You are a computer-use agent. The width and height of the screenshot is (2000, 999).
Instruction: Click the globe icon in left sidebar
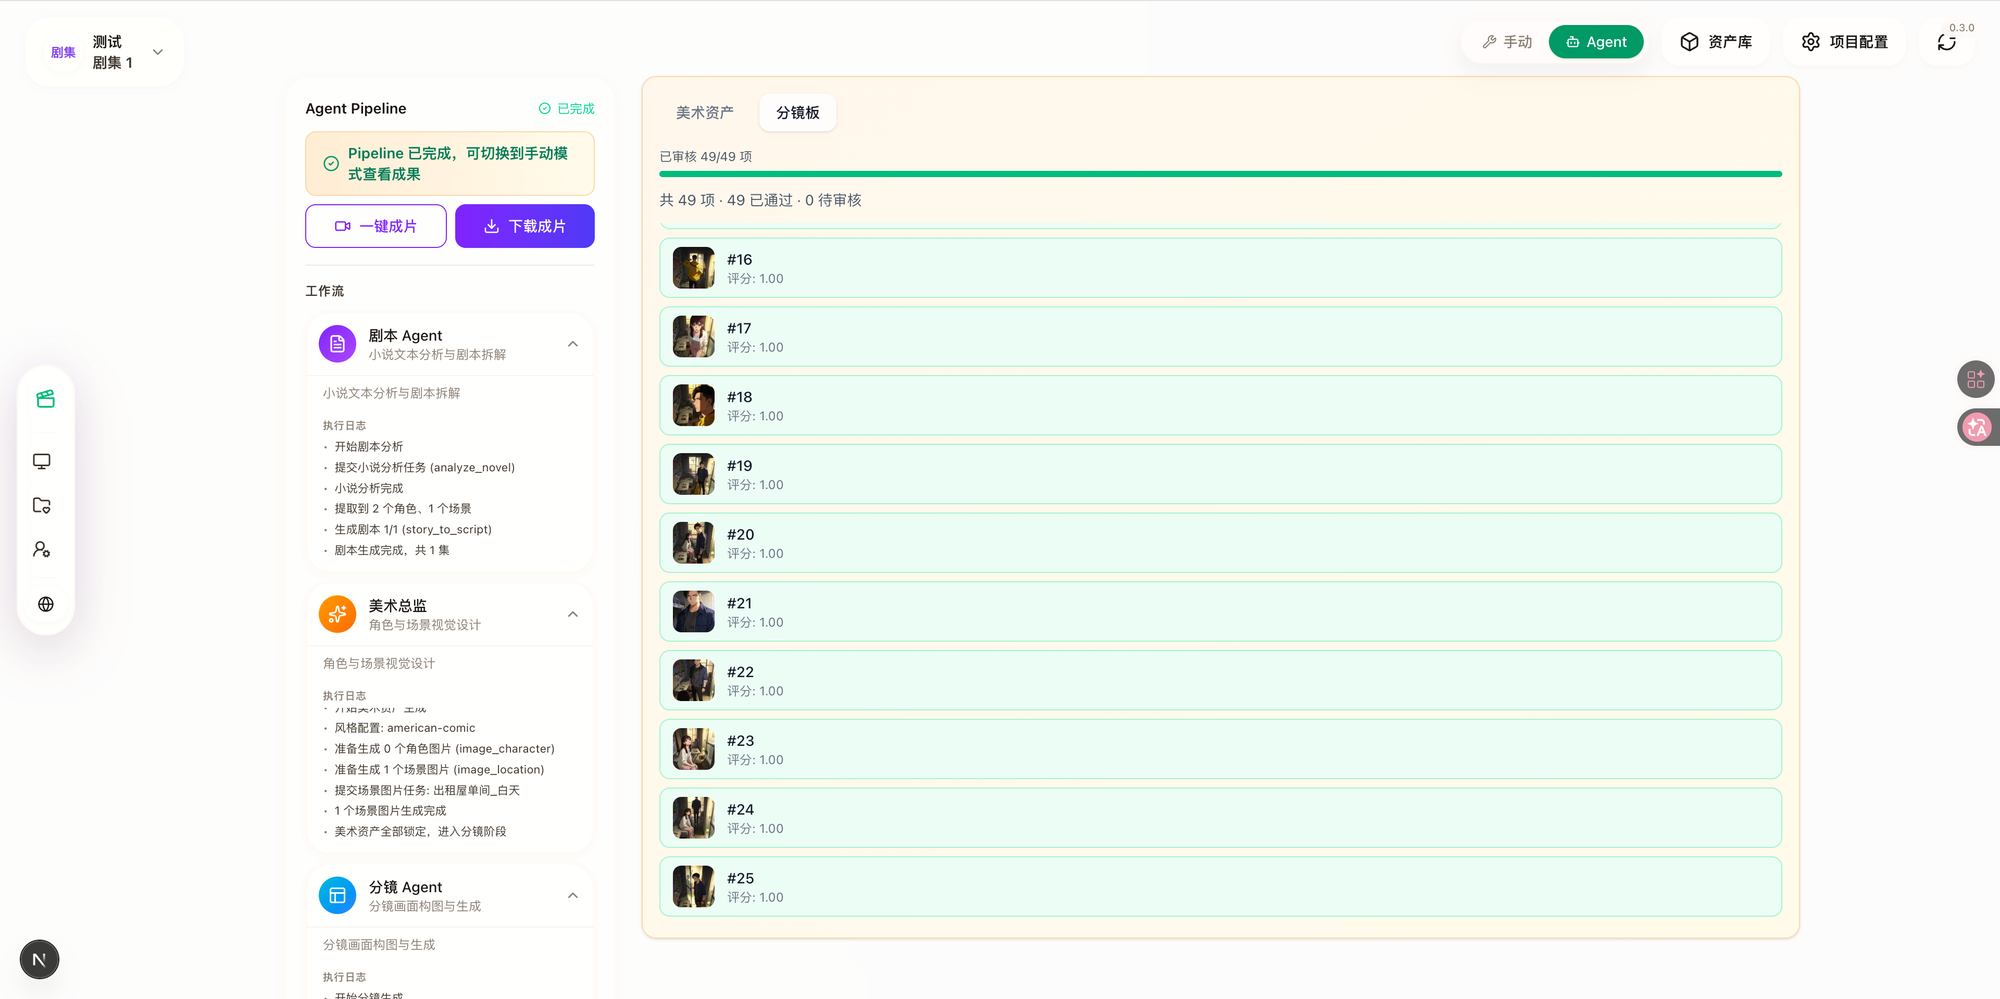click(x=45, y=604)
